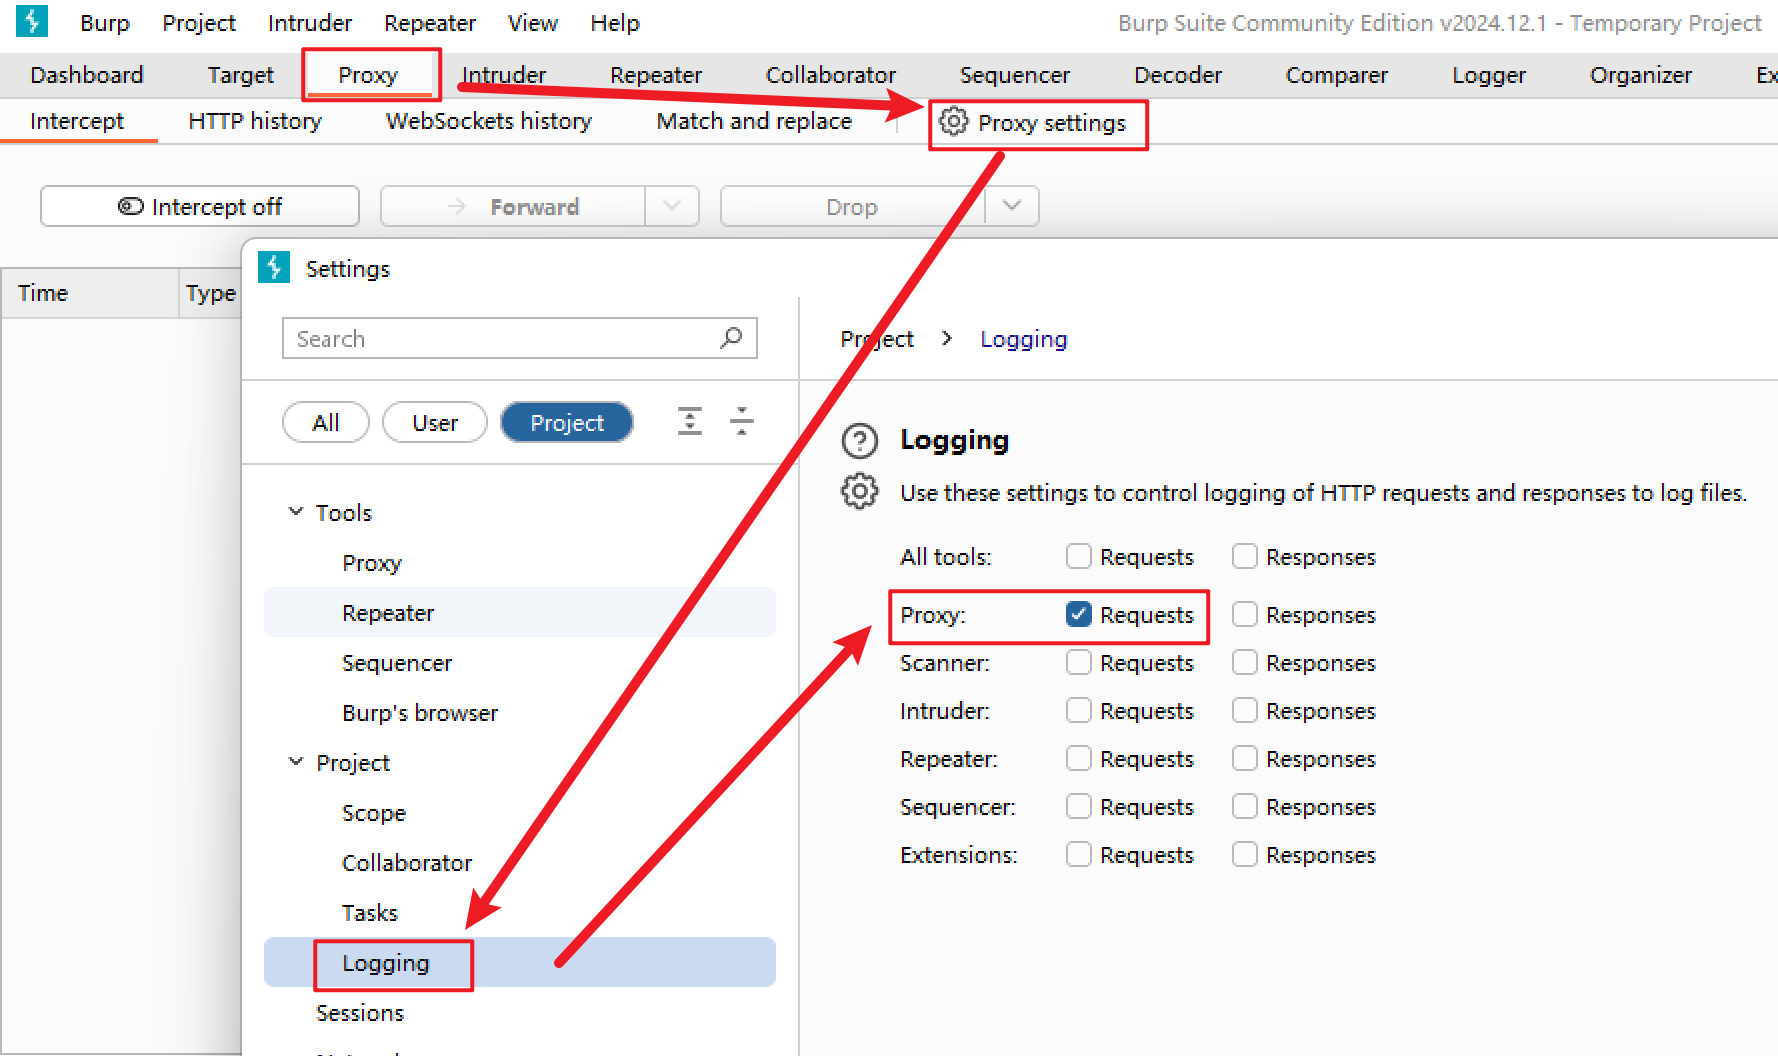1778x1056 pixels.
Task: Select the Intercept sub-tab
Action: 77,121
